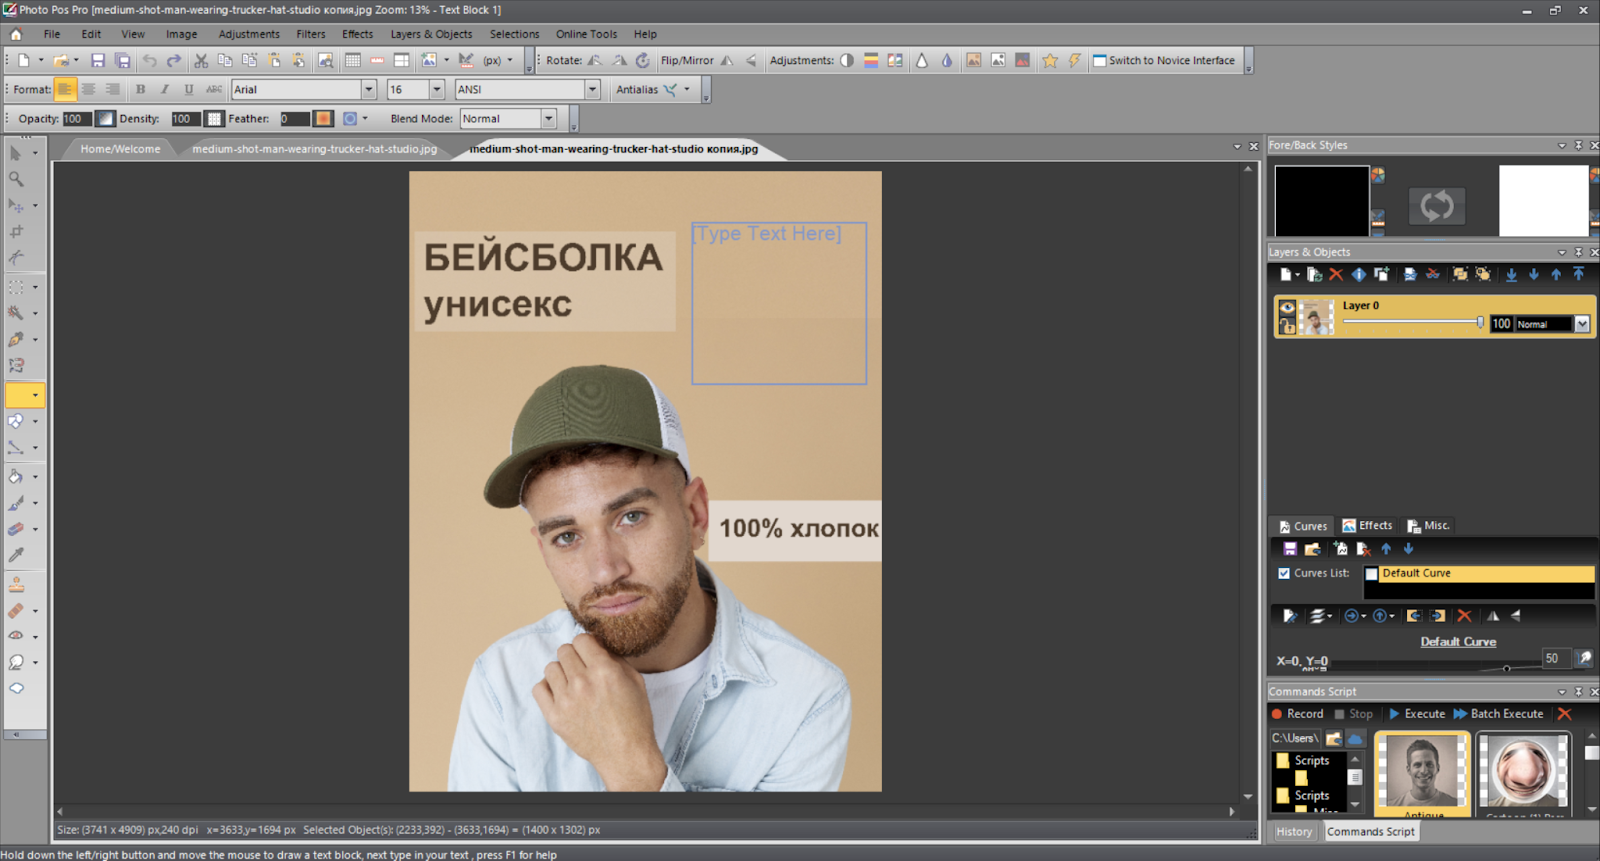This screenshot has height=861, width=1600.
Task: Click the black foreground color swatch
Action: point(1321,200)
